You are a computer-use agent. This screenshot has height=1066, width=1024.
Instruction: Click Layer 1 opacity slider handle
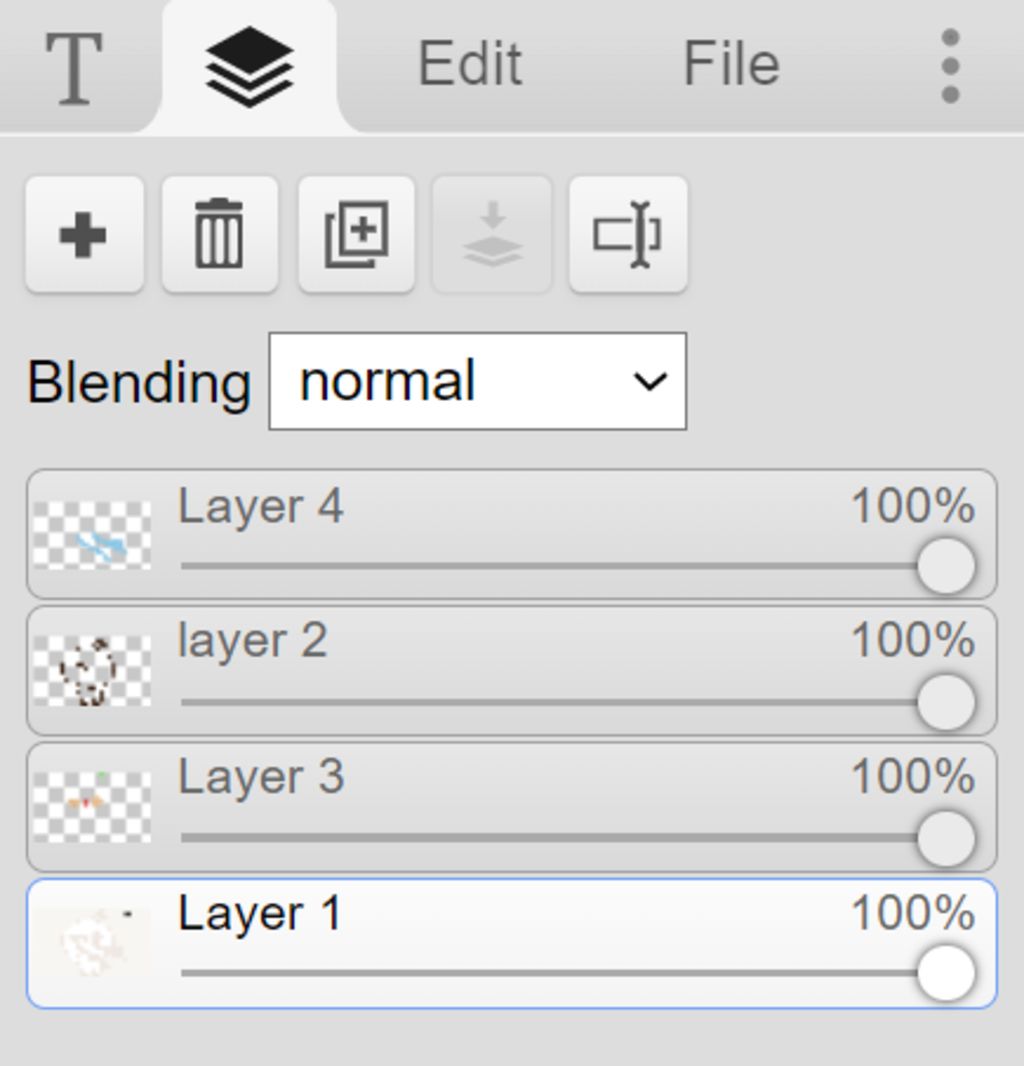point(945,972)
